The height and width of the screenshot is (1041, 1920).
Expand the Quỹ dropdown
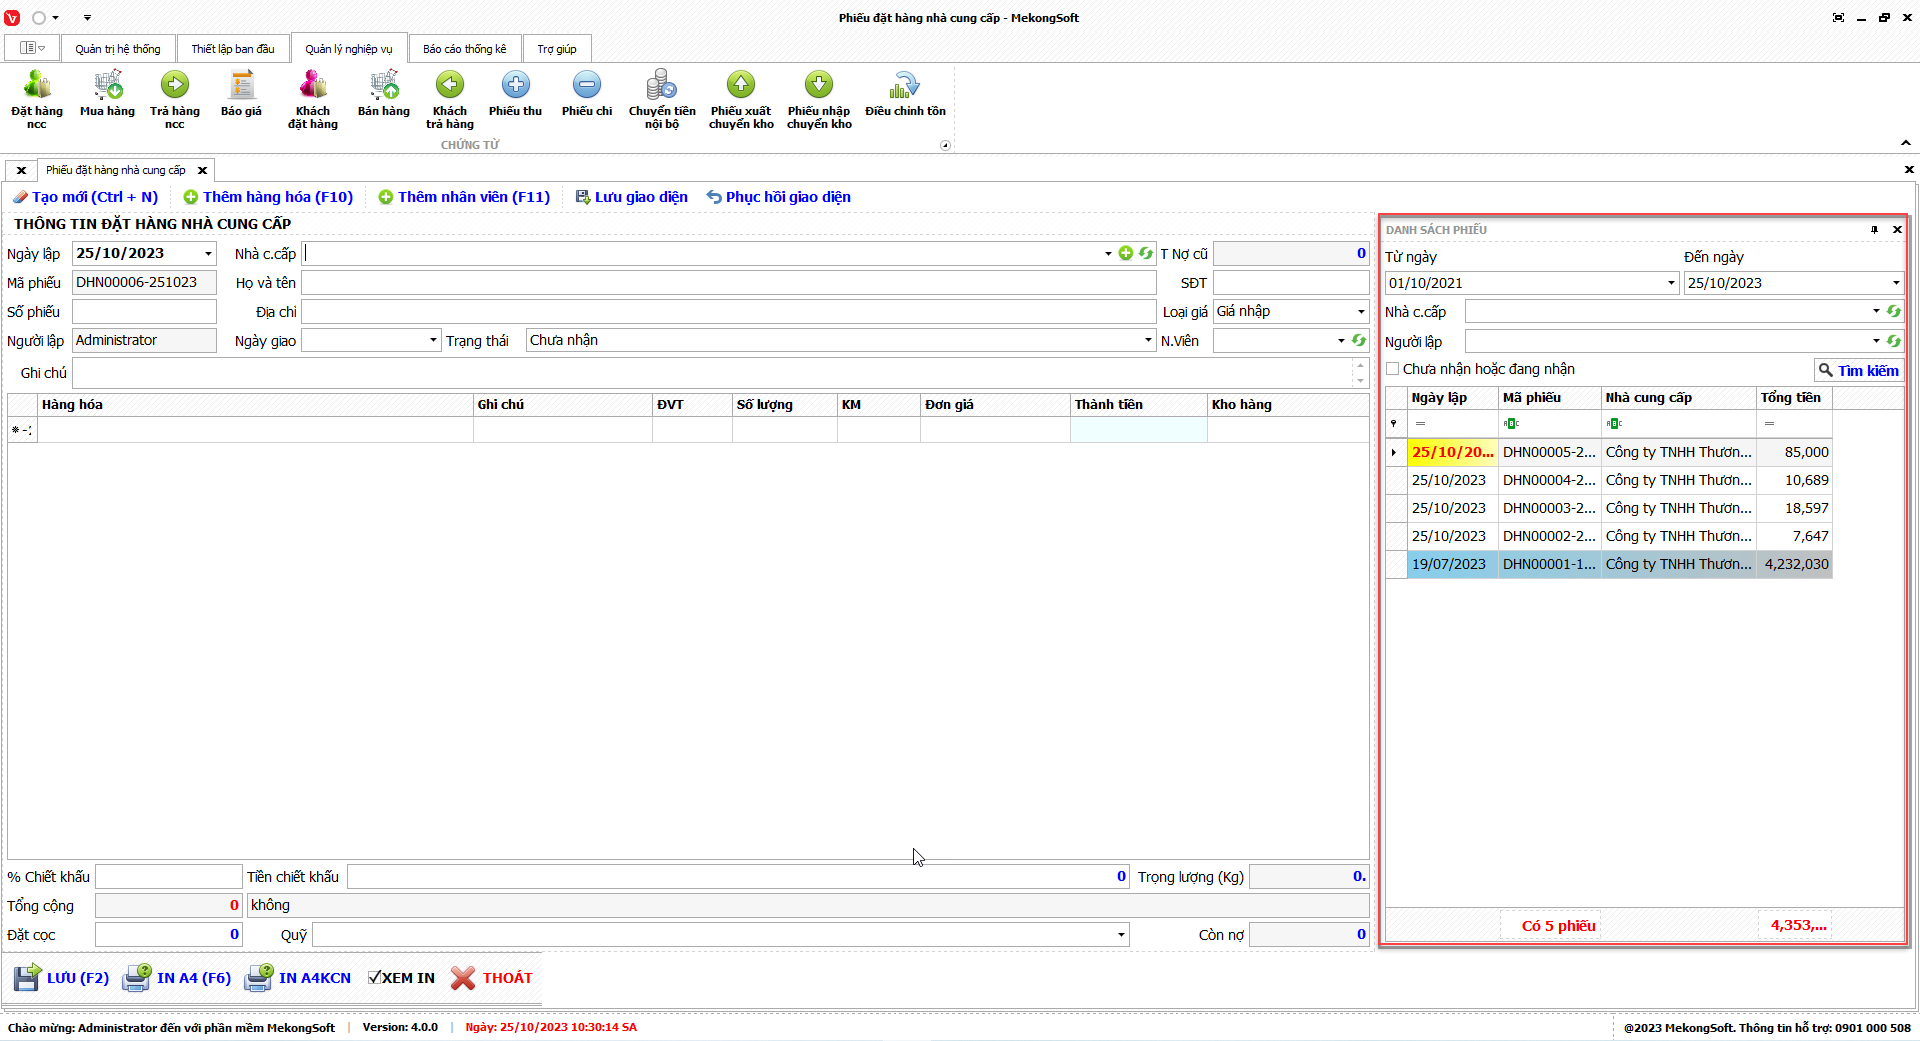click(1120, 935)
